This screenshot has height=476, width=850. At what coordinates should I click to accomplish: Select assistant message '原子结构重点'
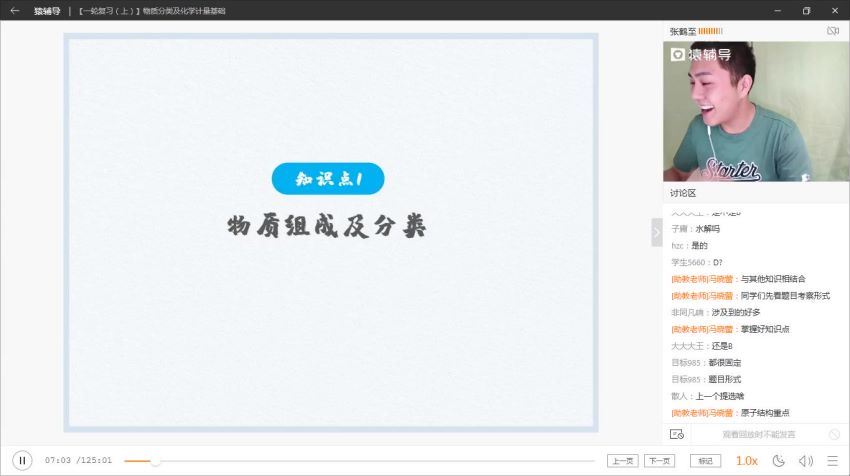click(x=765, y=413)
